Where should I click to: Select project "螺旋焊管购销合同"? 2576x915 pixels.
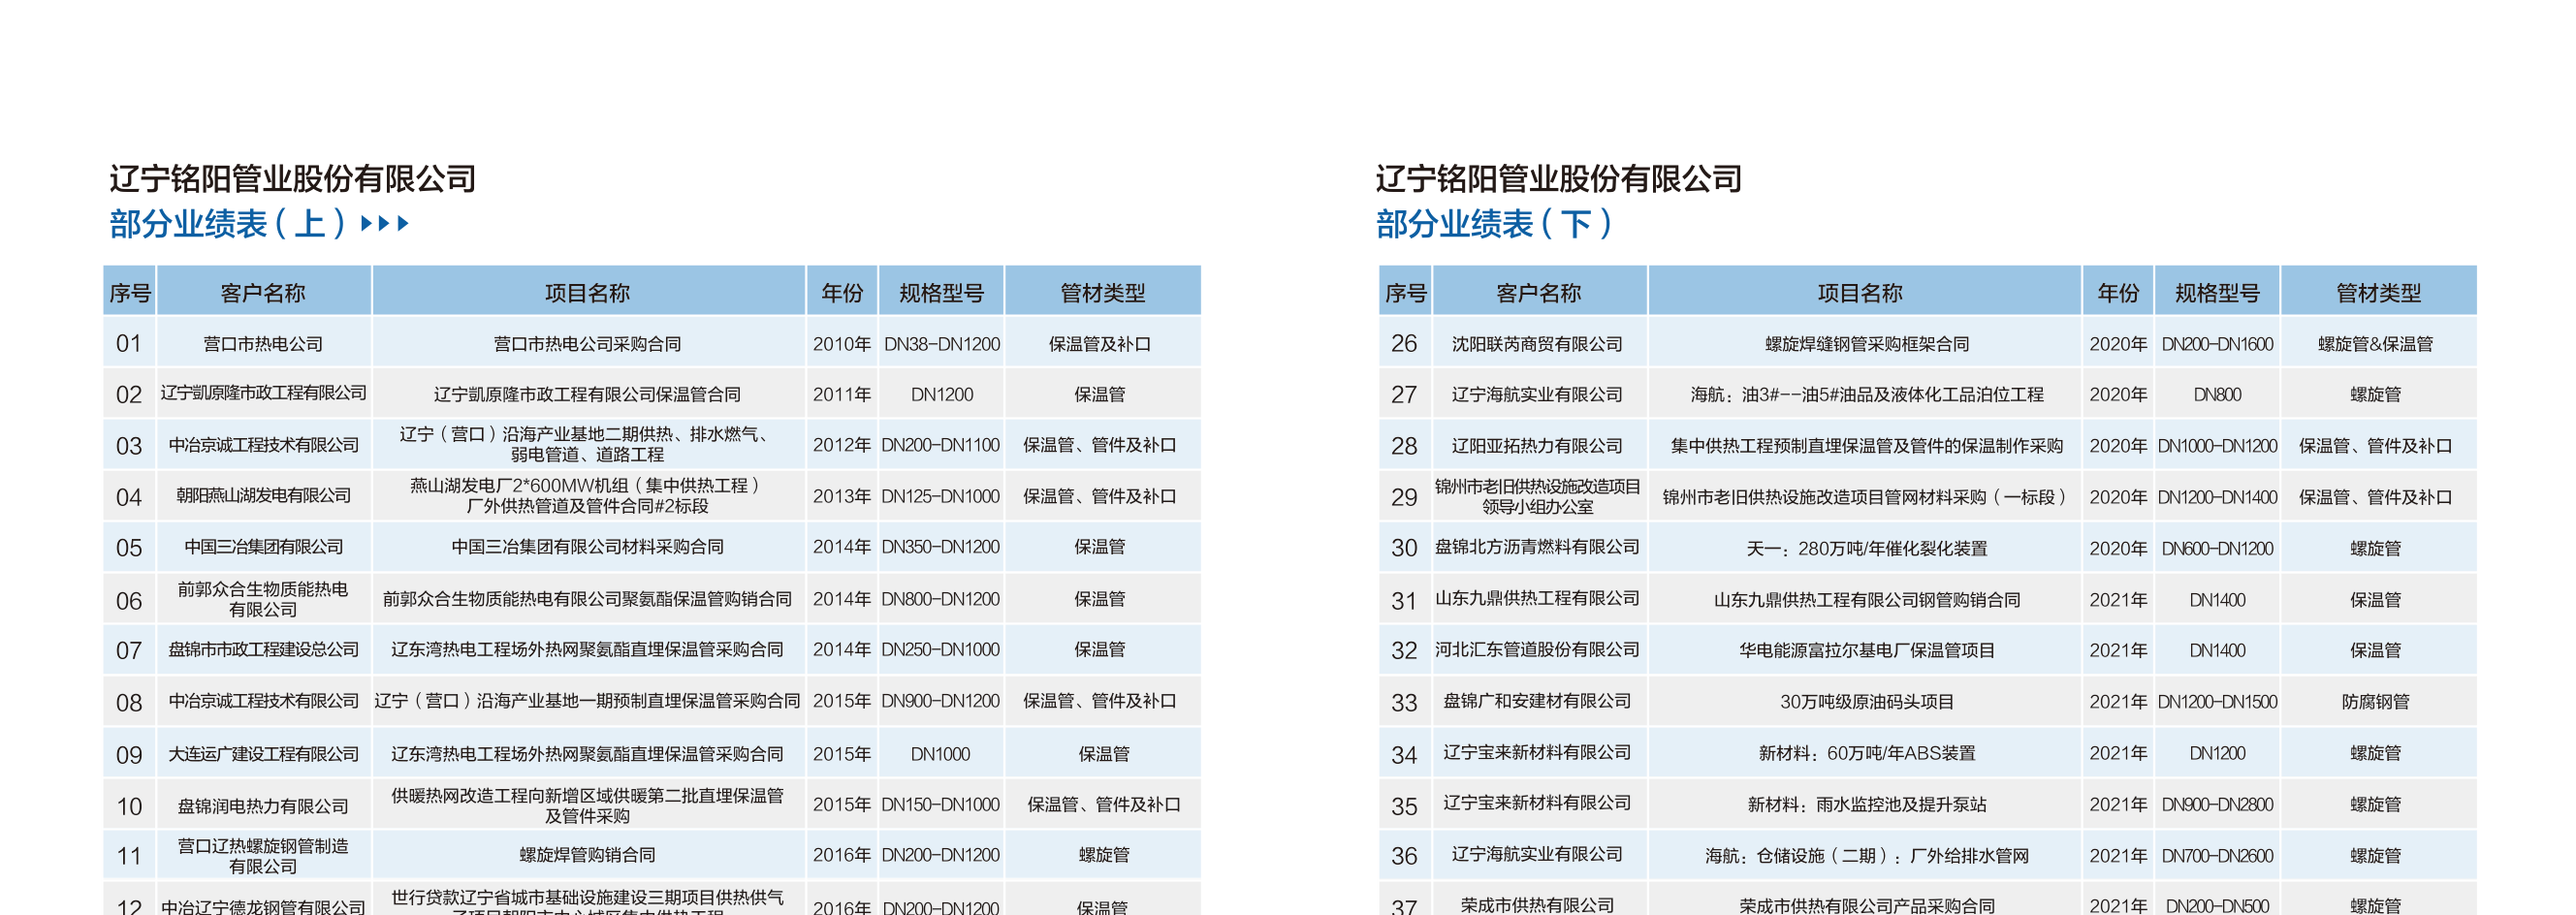pos(587,856)
